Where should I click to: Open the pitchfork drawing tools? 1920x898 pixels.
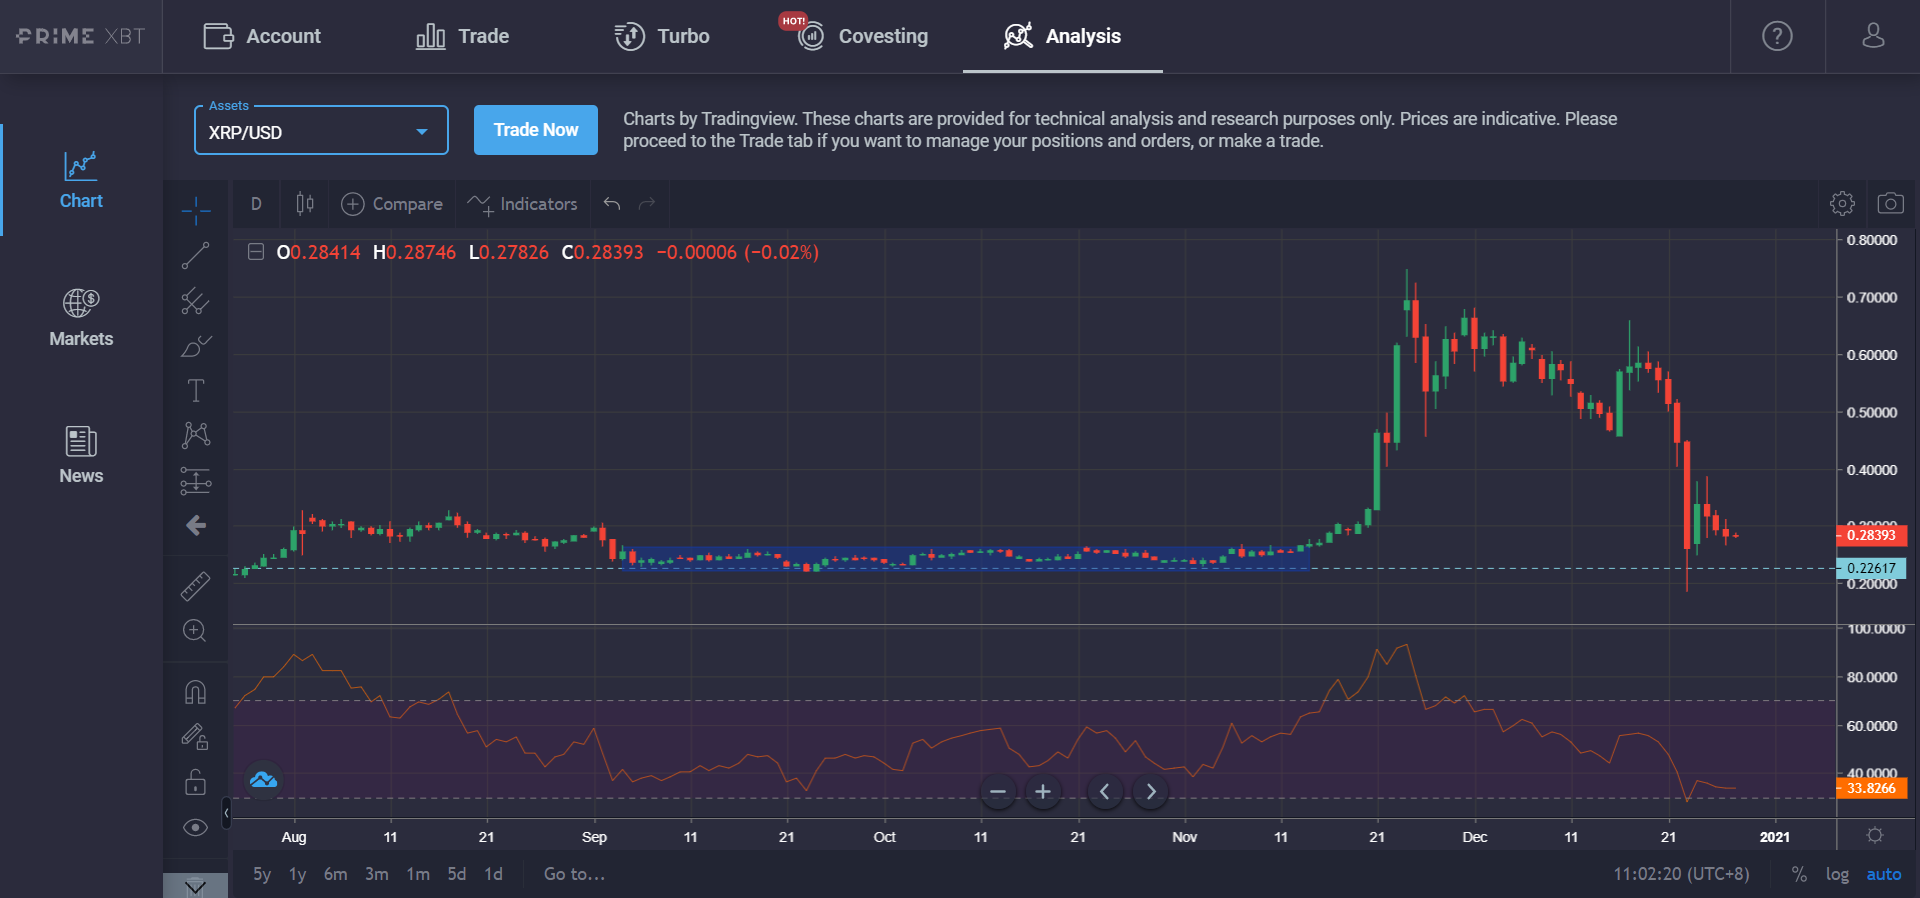(196, 301)
